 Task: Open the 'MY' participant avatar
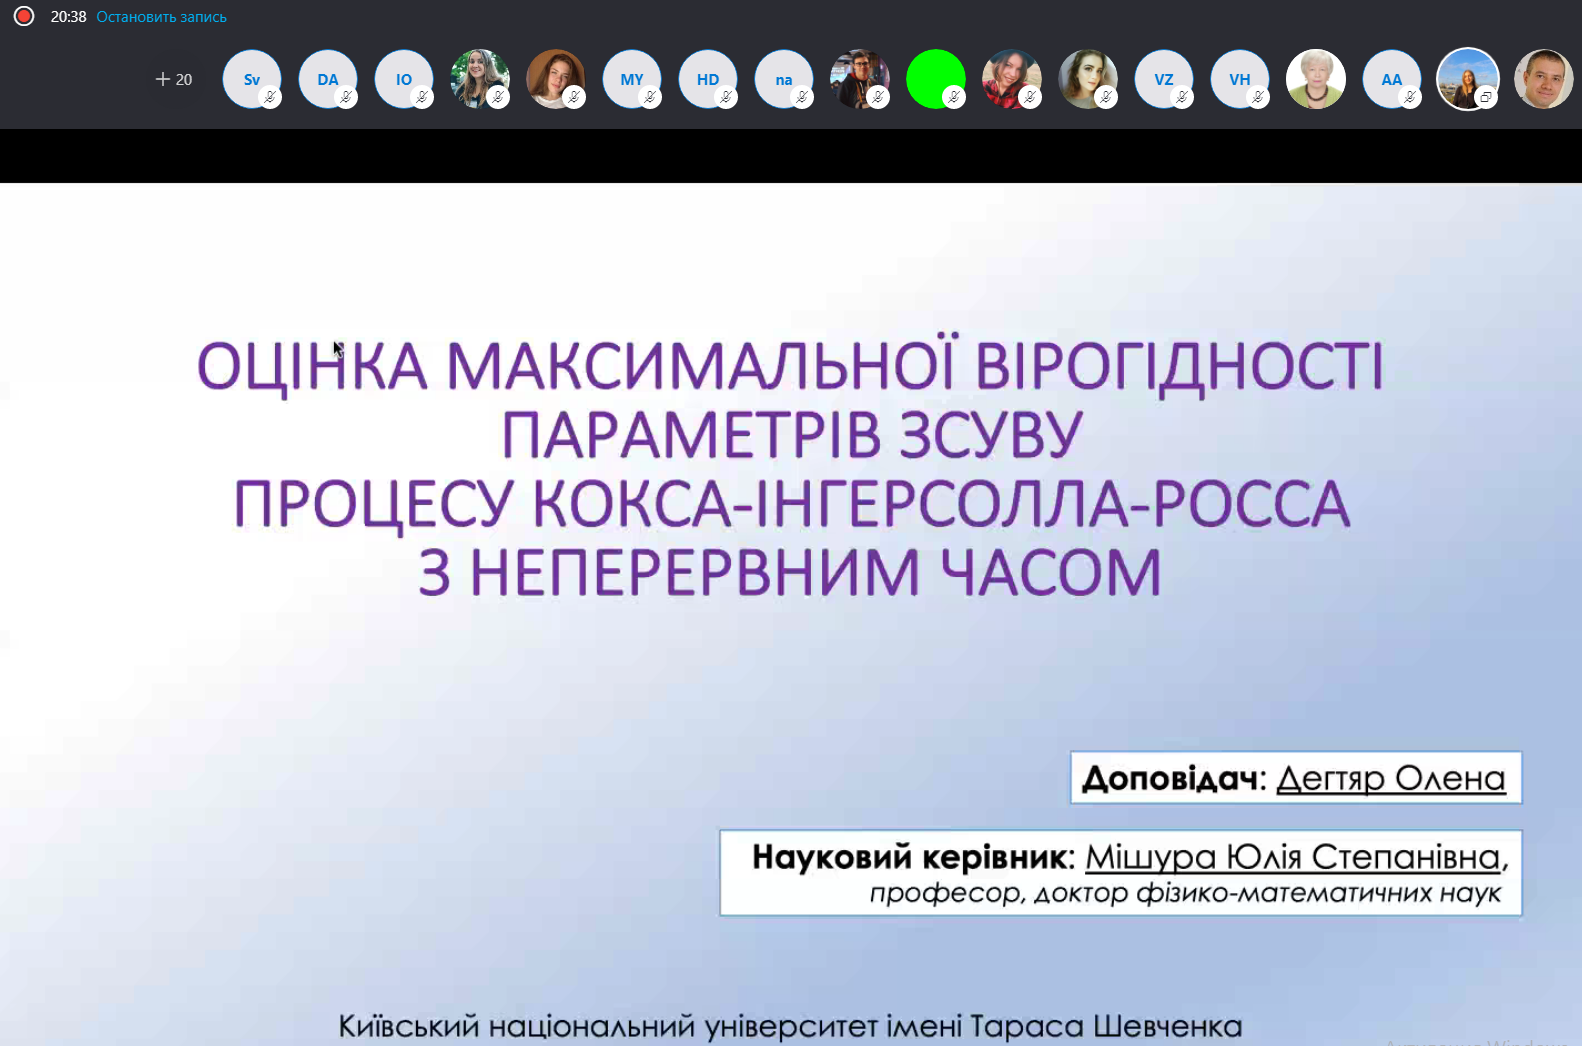click(x=631, y=79)
